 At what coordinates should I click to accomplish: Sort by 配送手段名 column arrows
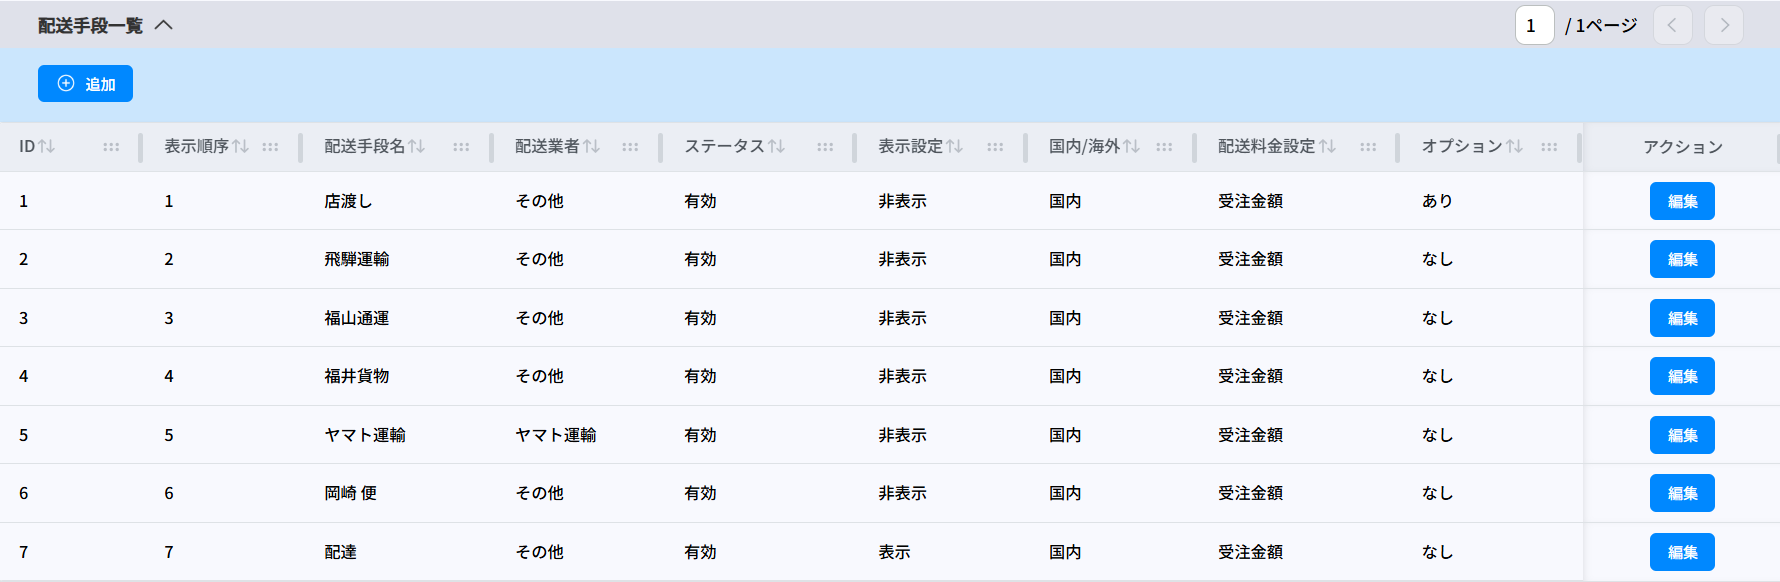416,147
